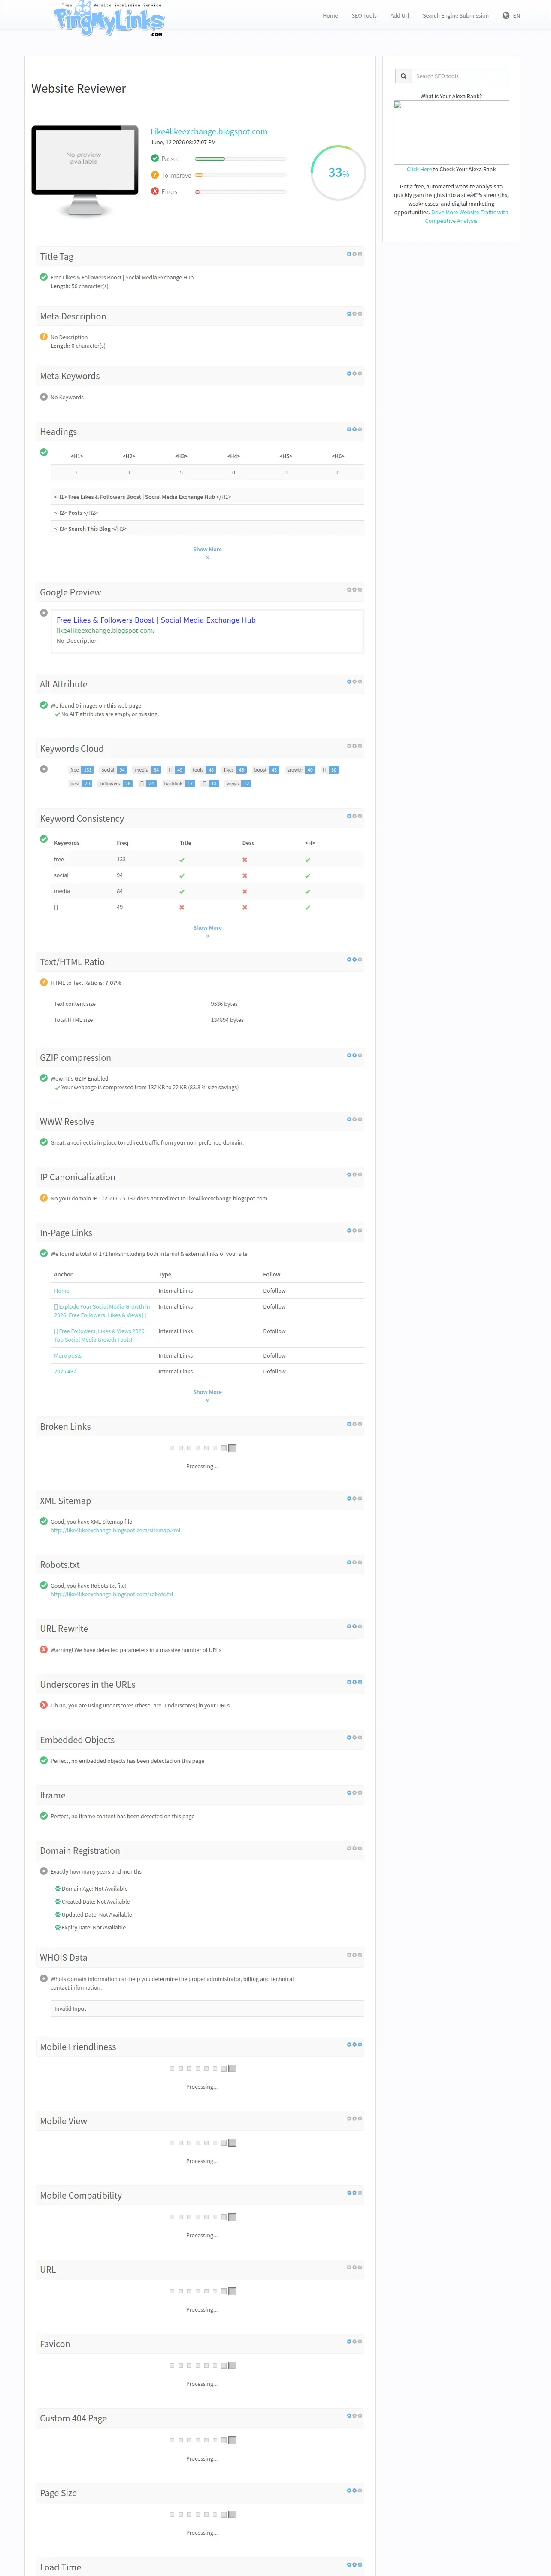
Task: Click Google Preview gray status icon
Action: coord(44,613)
